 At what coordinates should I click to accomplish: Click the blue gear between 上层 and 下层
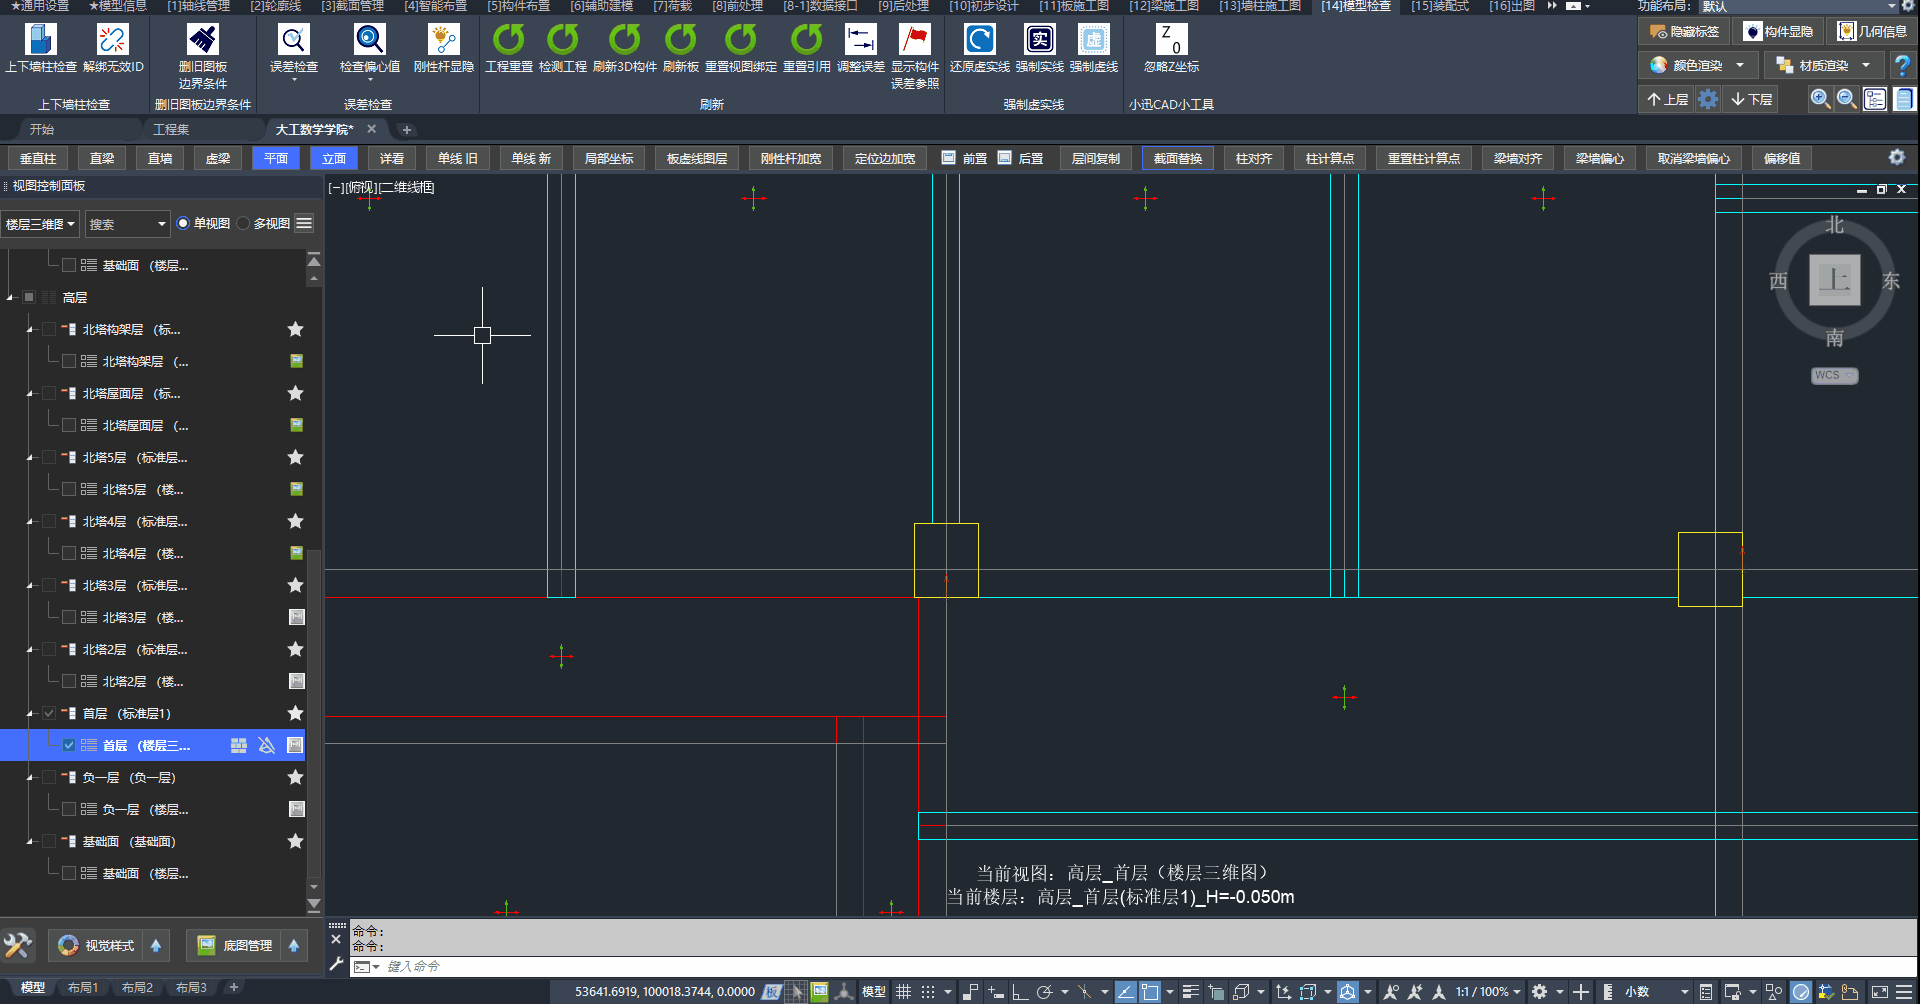pyautogui.click(x=1708, y=99)
